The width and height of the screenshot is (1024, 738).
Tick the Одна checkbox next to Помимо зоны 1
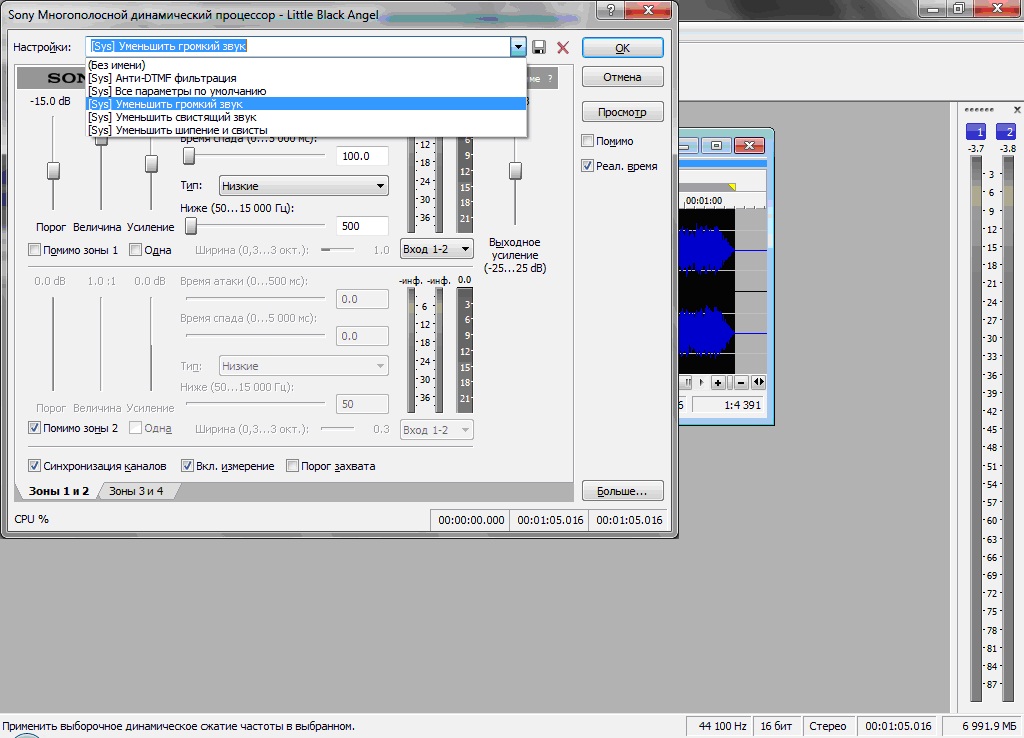pyautogui.click(x=135, y=249)
